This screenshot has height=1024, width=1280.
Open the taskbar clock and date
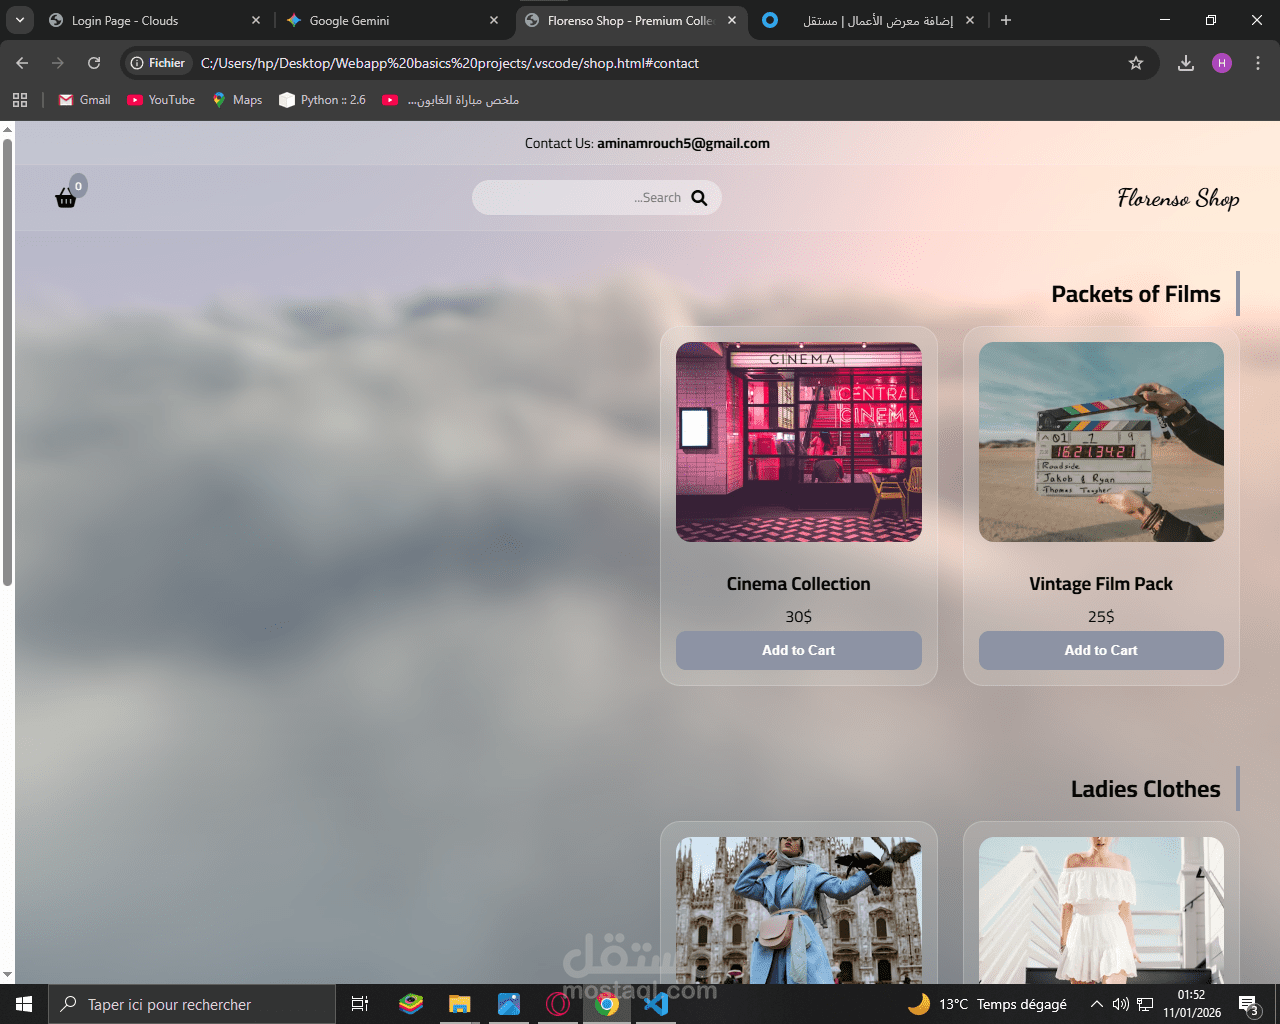[x=1192, y=1004]
